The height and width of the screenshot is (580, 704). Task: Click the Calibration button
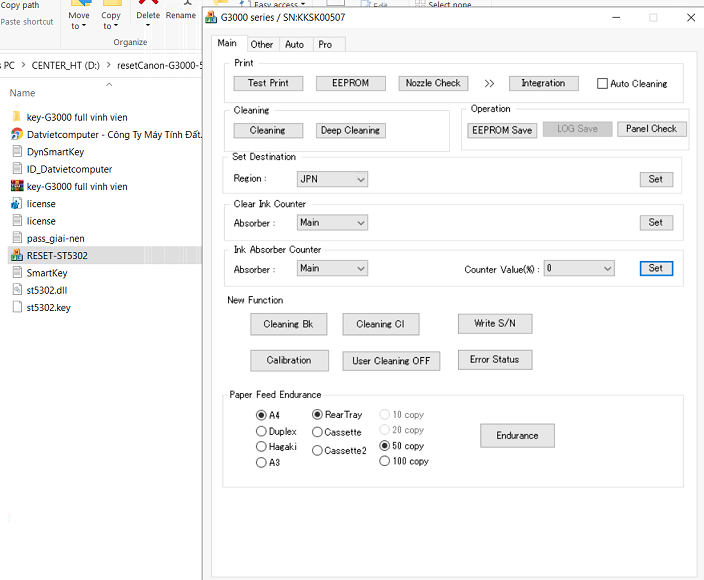coord(289,361)
